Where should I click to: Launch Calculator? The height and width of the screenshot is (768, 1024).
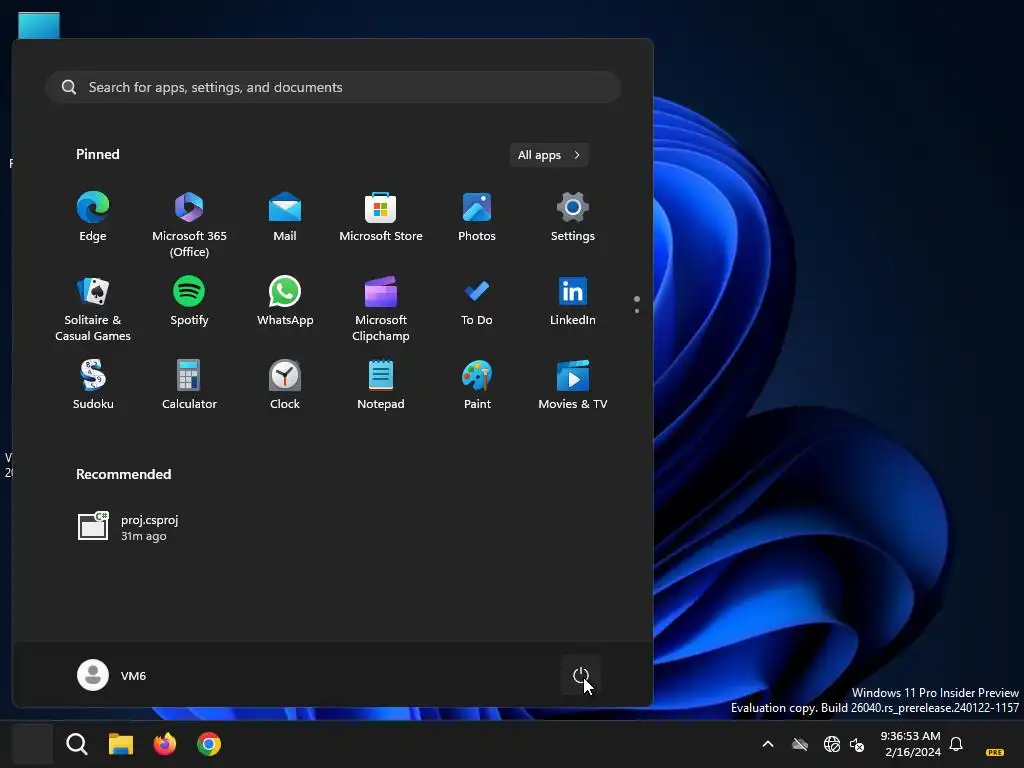pyautogui.click(x=189, y=385)
